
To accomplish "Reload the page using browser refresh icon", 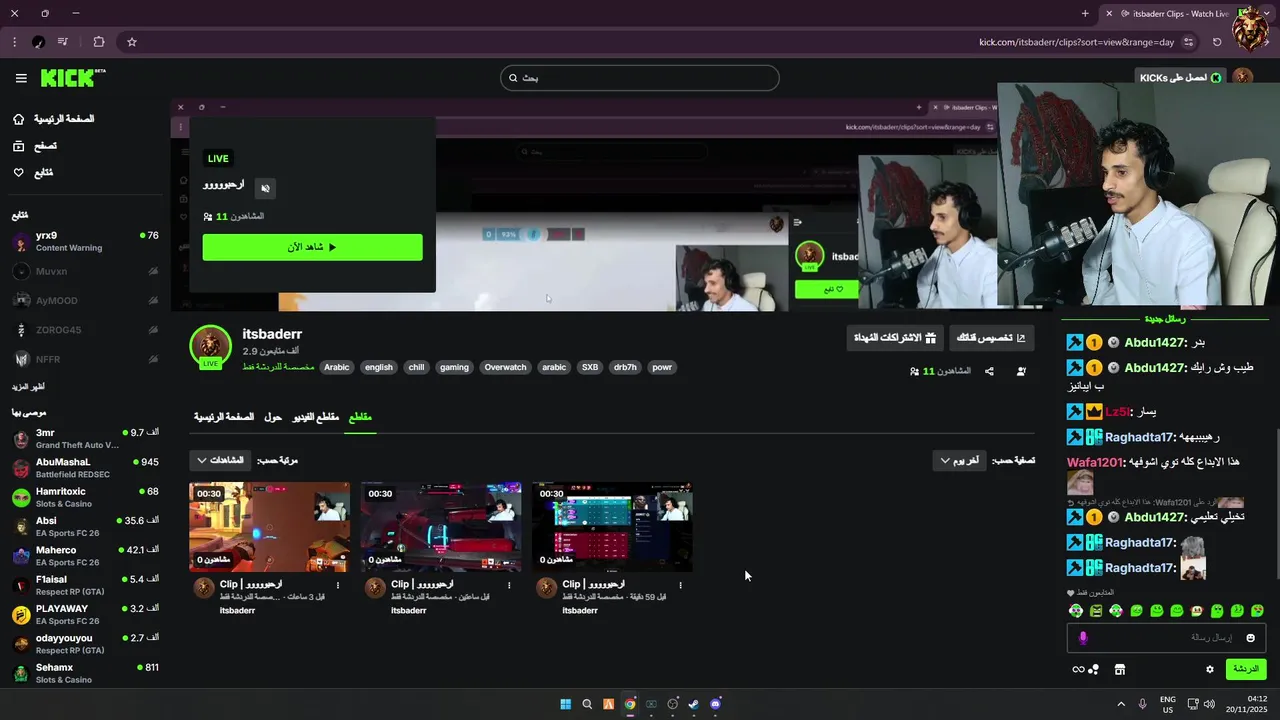I will click(x=1217, y=42).
